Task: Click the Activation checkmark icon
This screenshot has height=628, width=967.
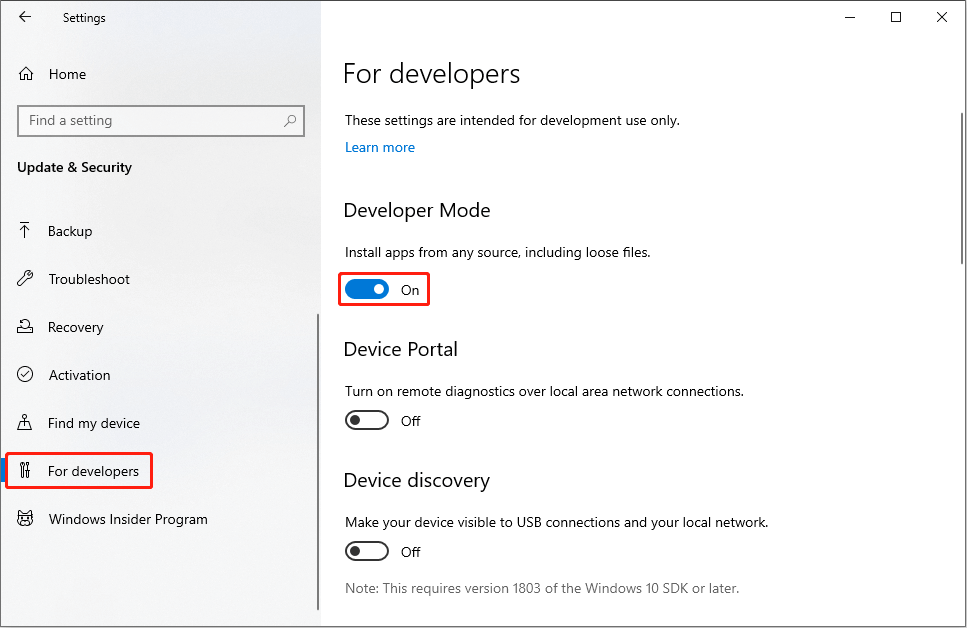Action: pos(25,375)
